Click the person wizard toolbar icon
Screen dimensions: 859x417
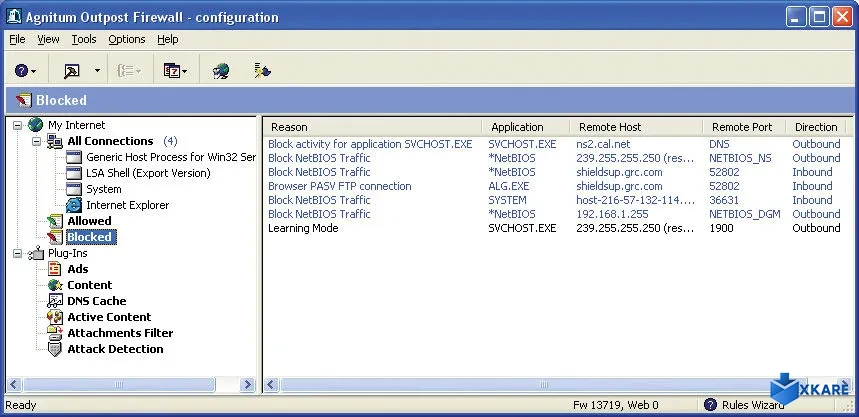click(262, 71)
